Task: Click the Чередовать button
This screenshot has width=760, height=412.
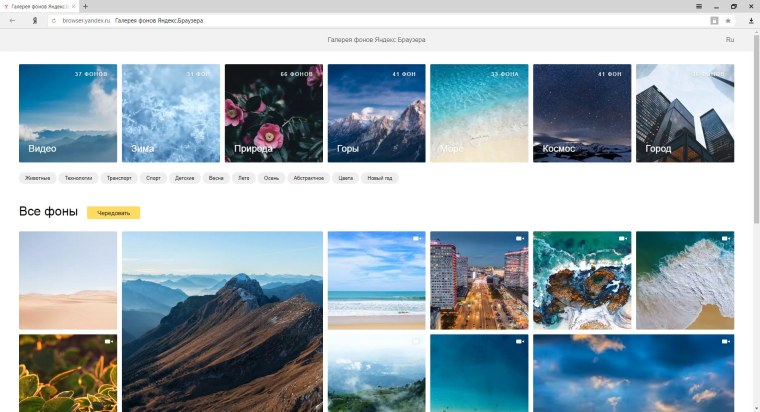Action: [113, 212]
